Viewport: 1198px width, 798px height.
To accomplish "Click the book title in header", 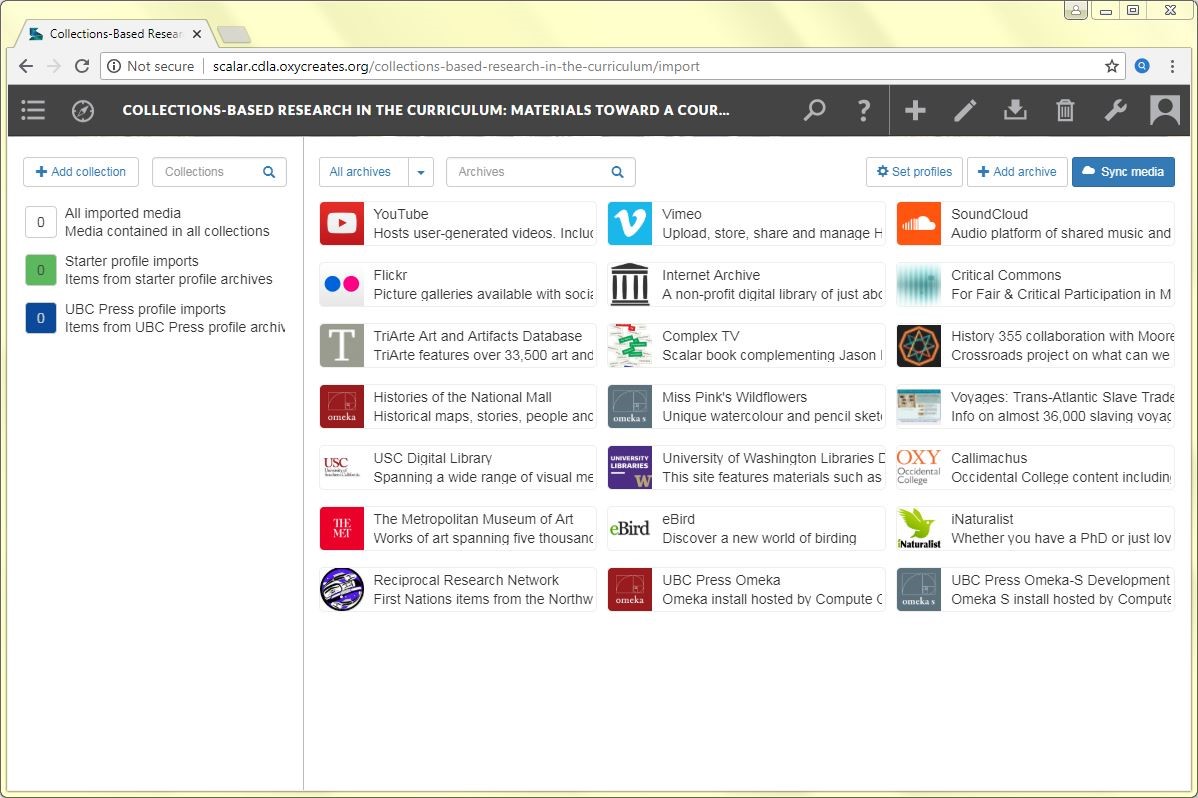I will coord(426,110).
